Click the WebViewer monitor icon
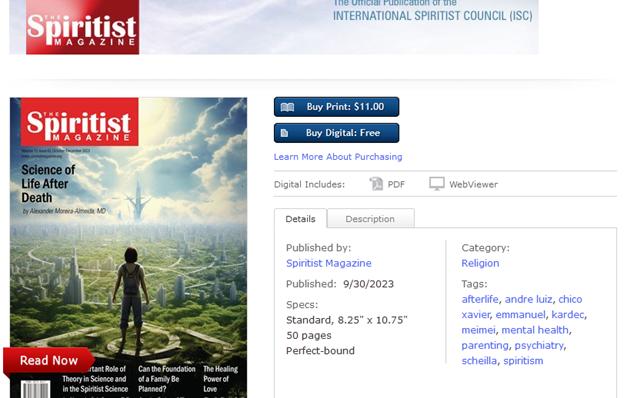 point(437,184)
